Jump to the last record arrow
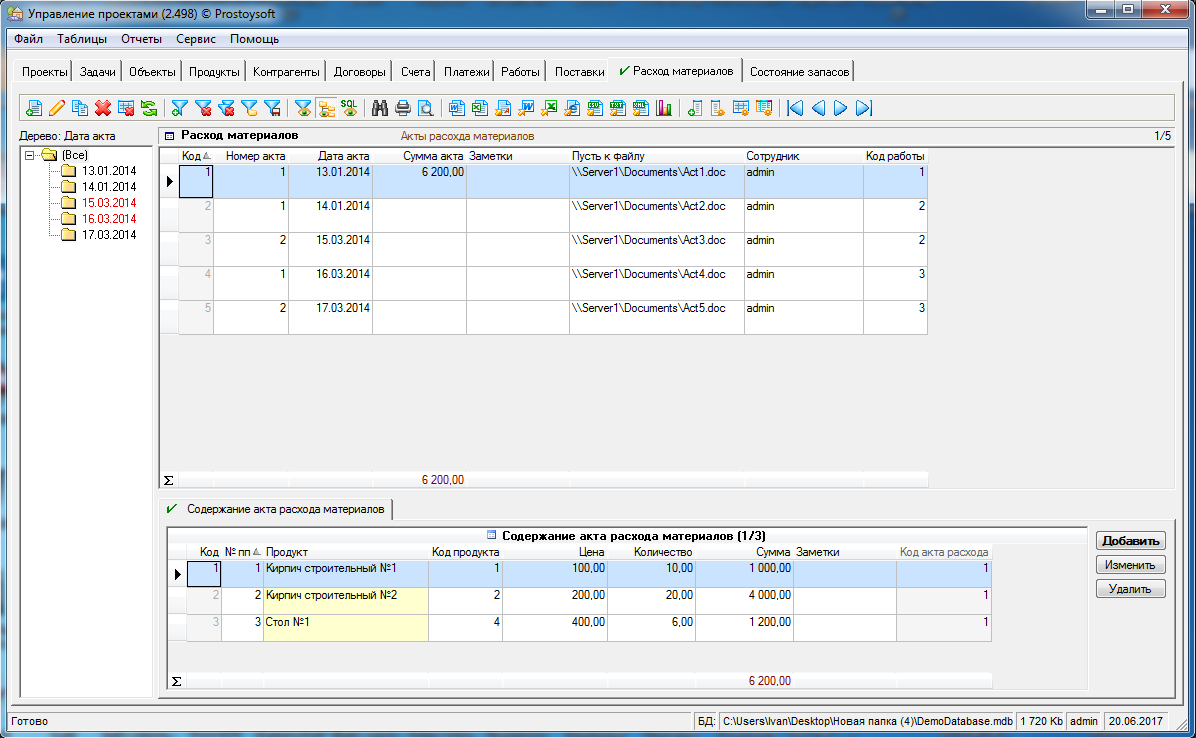Screen dimensions: 1196x738 tap(863, 108)
